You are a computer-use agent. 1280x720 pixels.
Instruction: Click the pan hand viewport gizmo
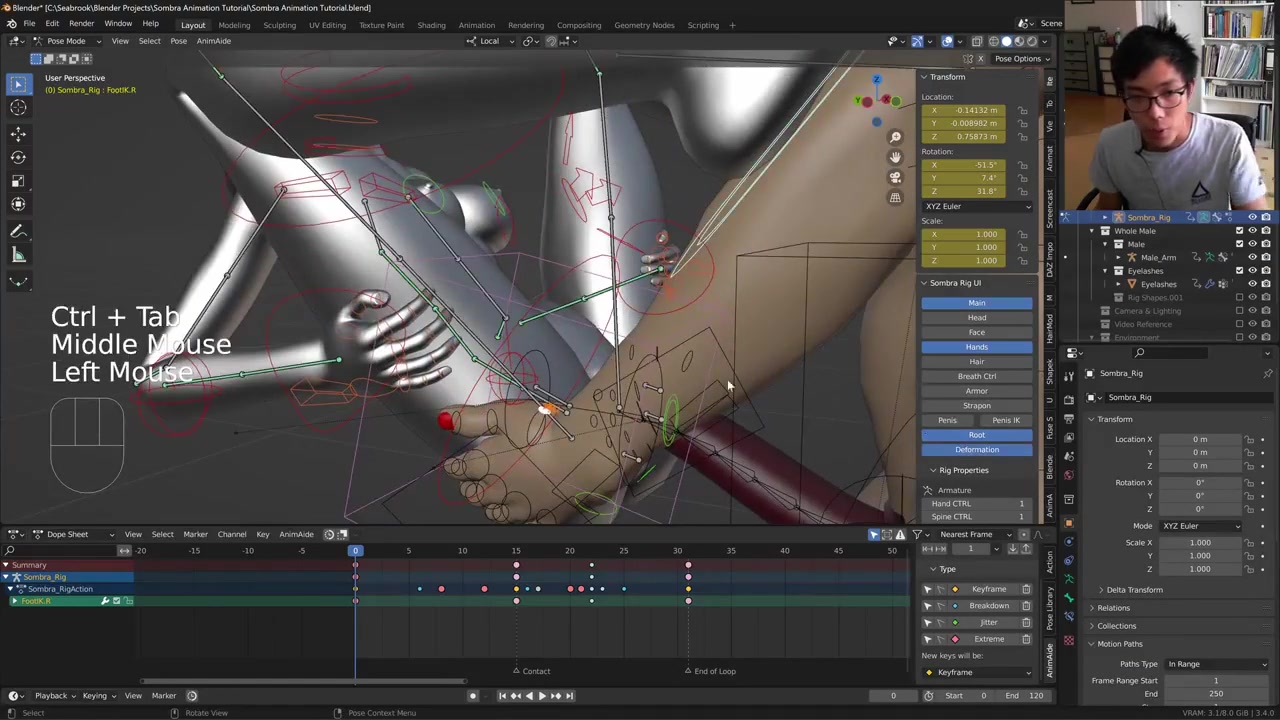click(x=895, y=157)
